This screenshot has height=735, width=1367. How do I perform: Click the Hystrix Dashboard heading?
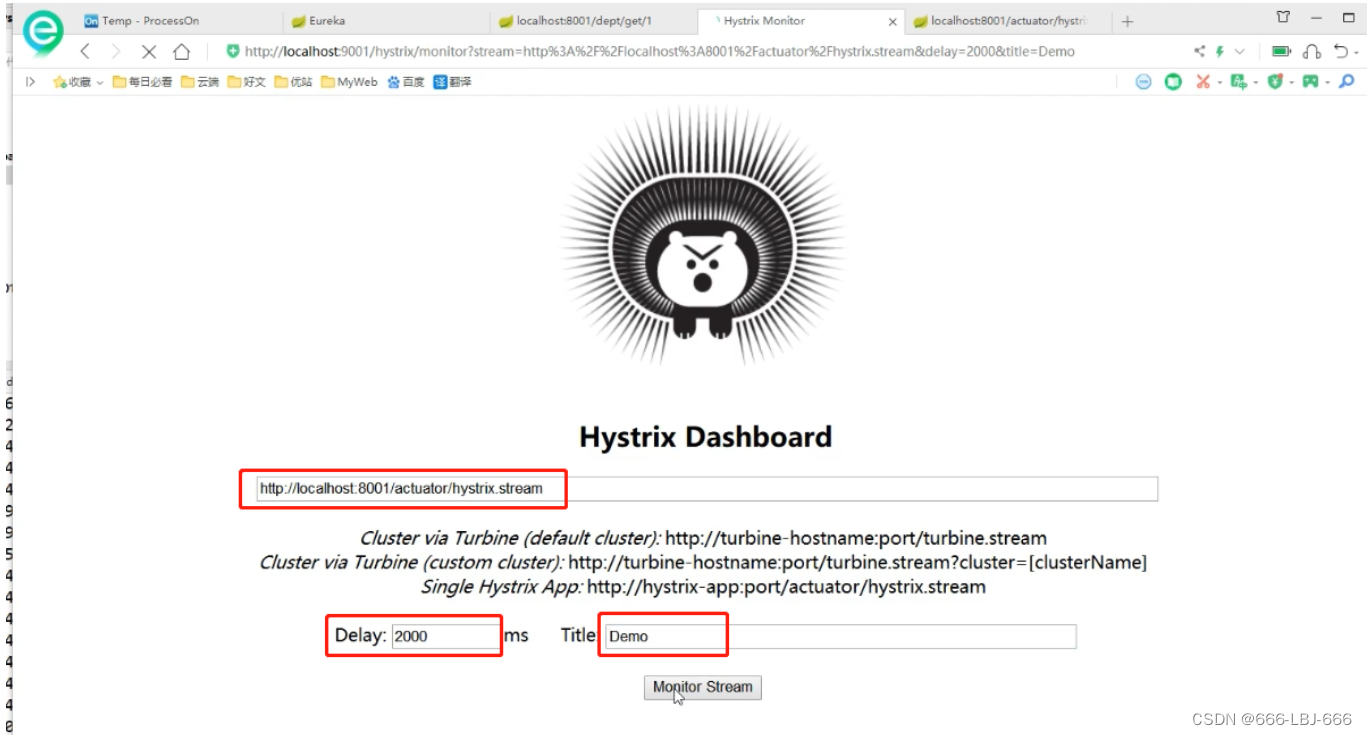706,437
